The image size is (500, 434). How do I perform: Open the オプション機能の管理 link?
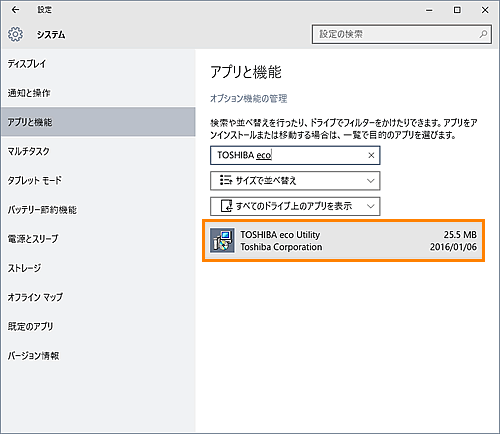click(249, 98)
